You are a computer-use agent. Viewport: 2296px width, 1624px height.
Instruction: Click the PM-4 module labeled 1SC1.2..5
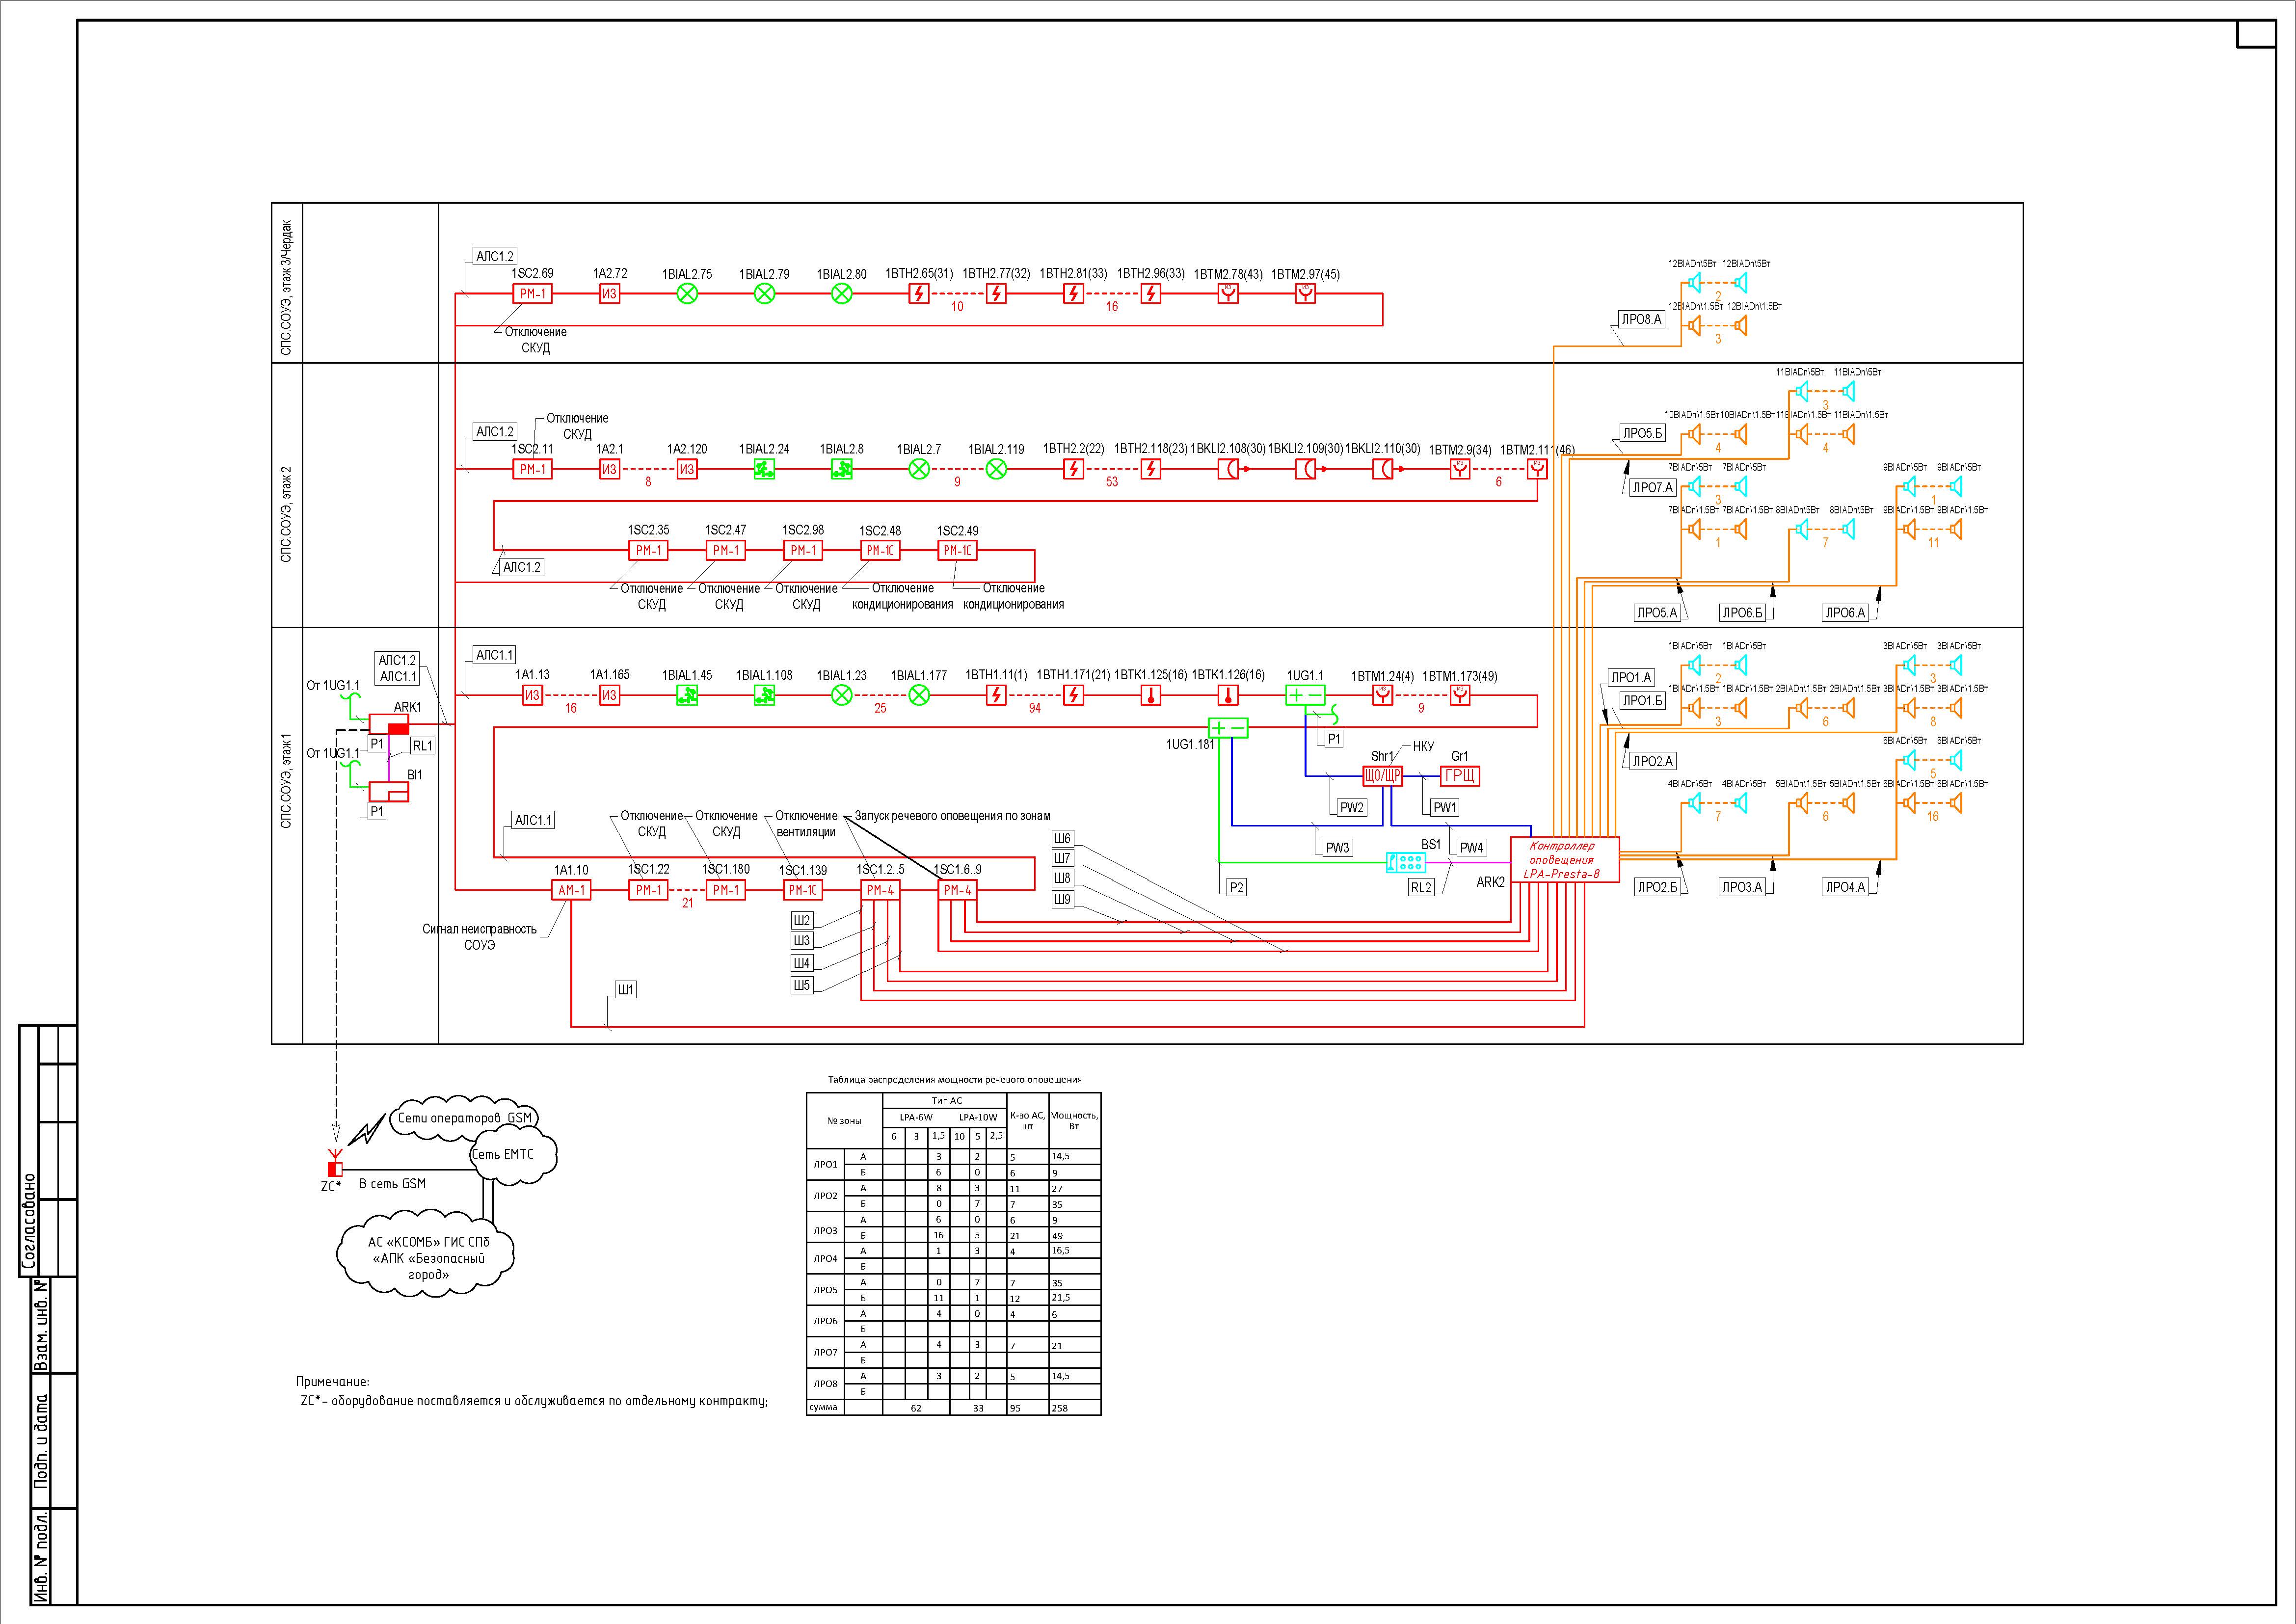pos(880,890)
